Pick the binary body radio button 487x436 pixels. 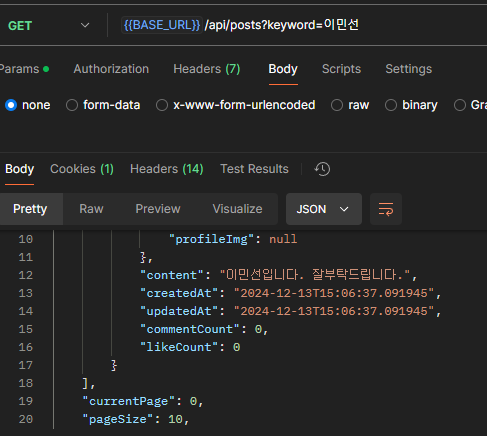[391, 105]
